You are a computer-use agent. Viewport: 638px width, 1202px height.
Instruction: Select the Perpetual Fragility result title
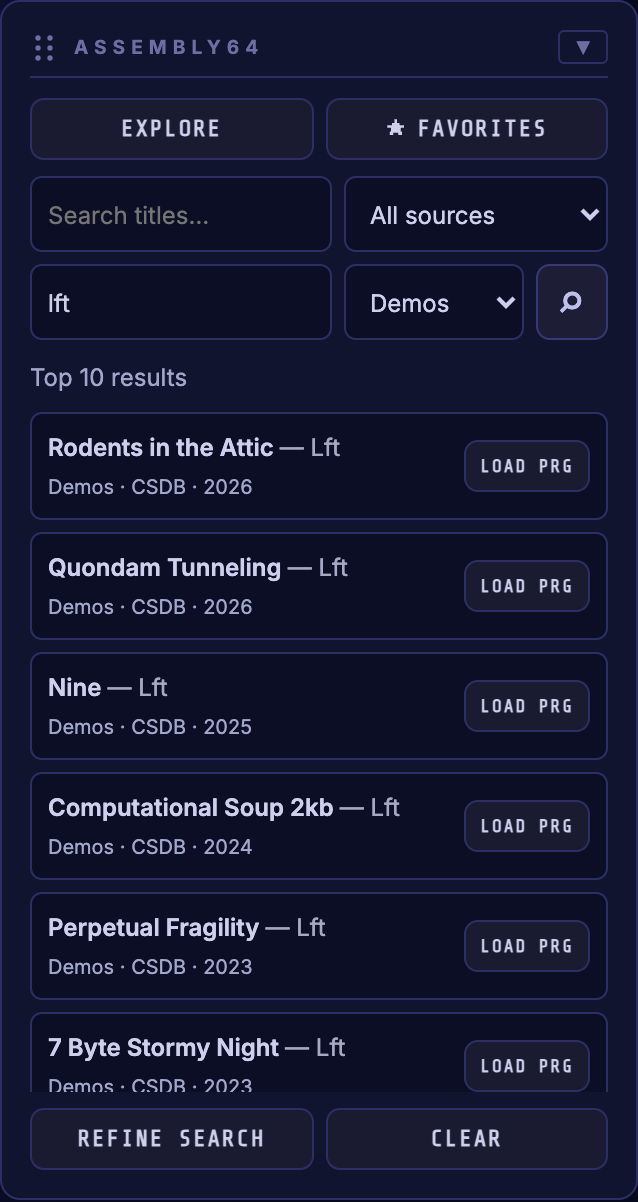pyautogui.click(x=154, y=927)
